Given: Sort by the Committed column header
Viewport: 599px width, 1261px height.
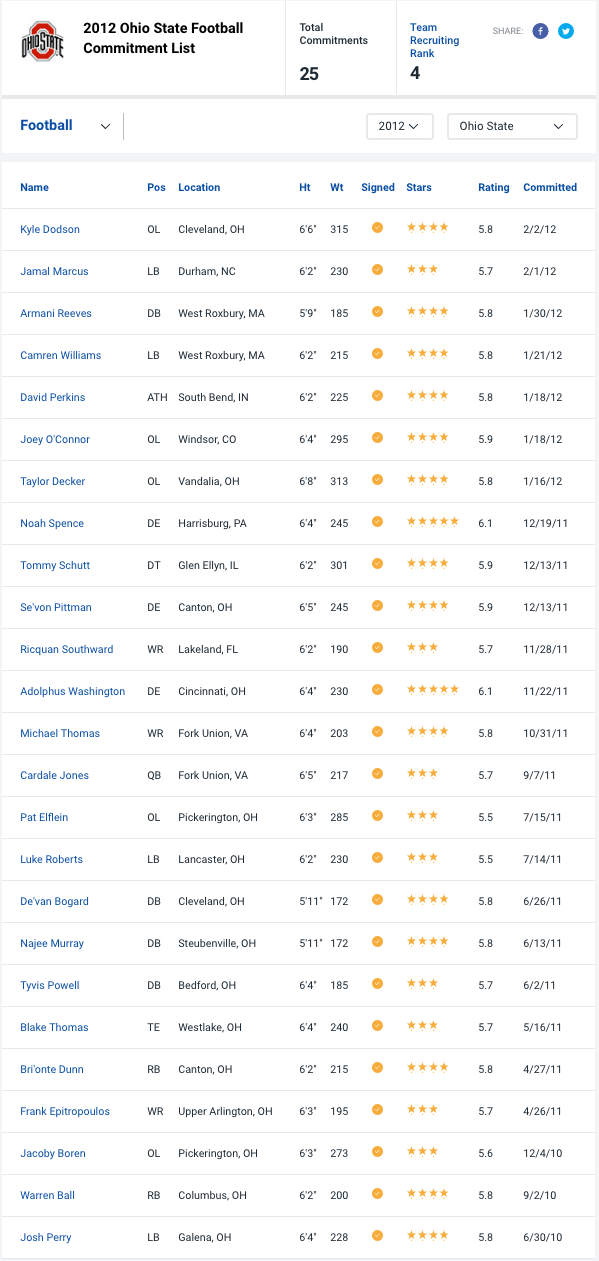Looking at the screenshot, I should pos(550,187).
